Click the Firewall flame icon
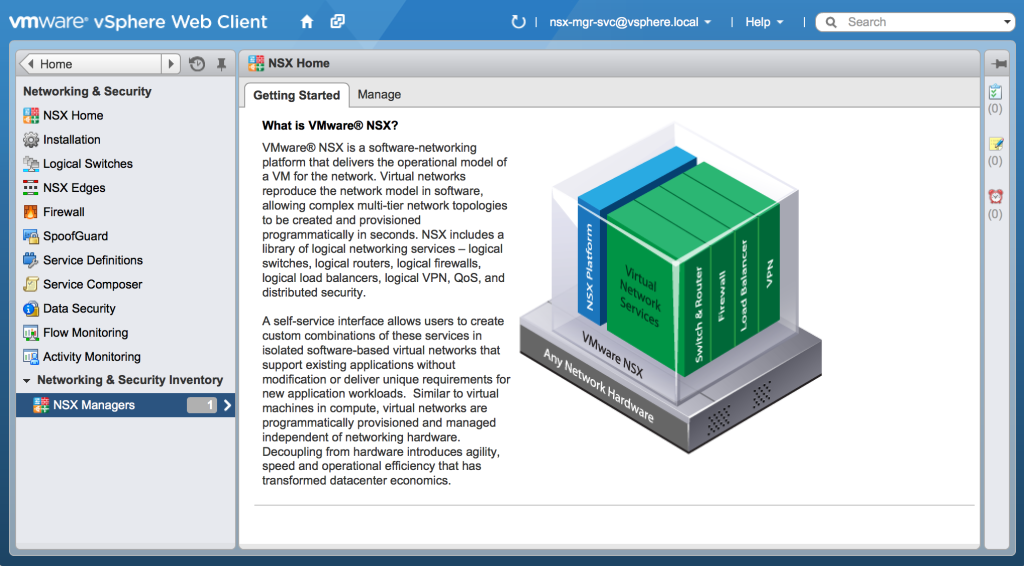 (31, 212)
